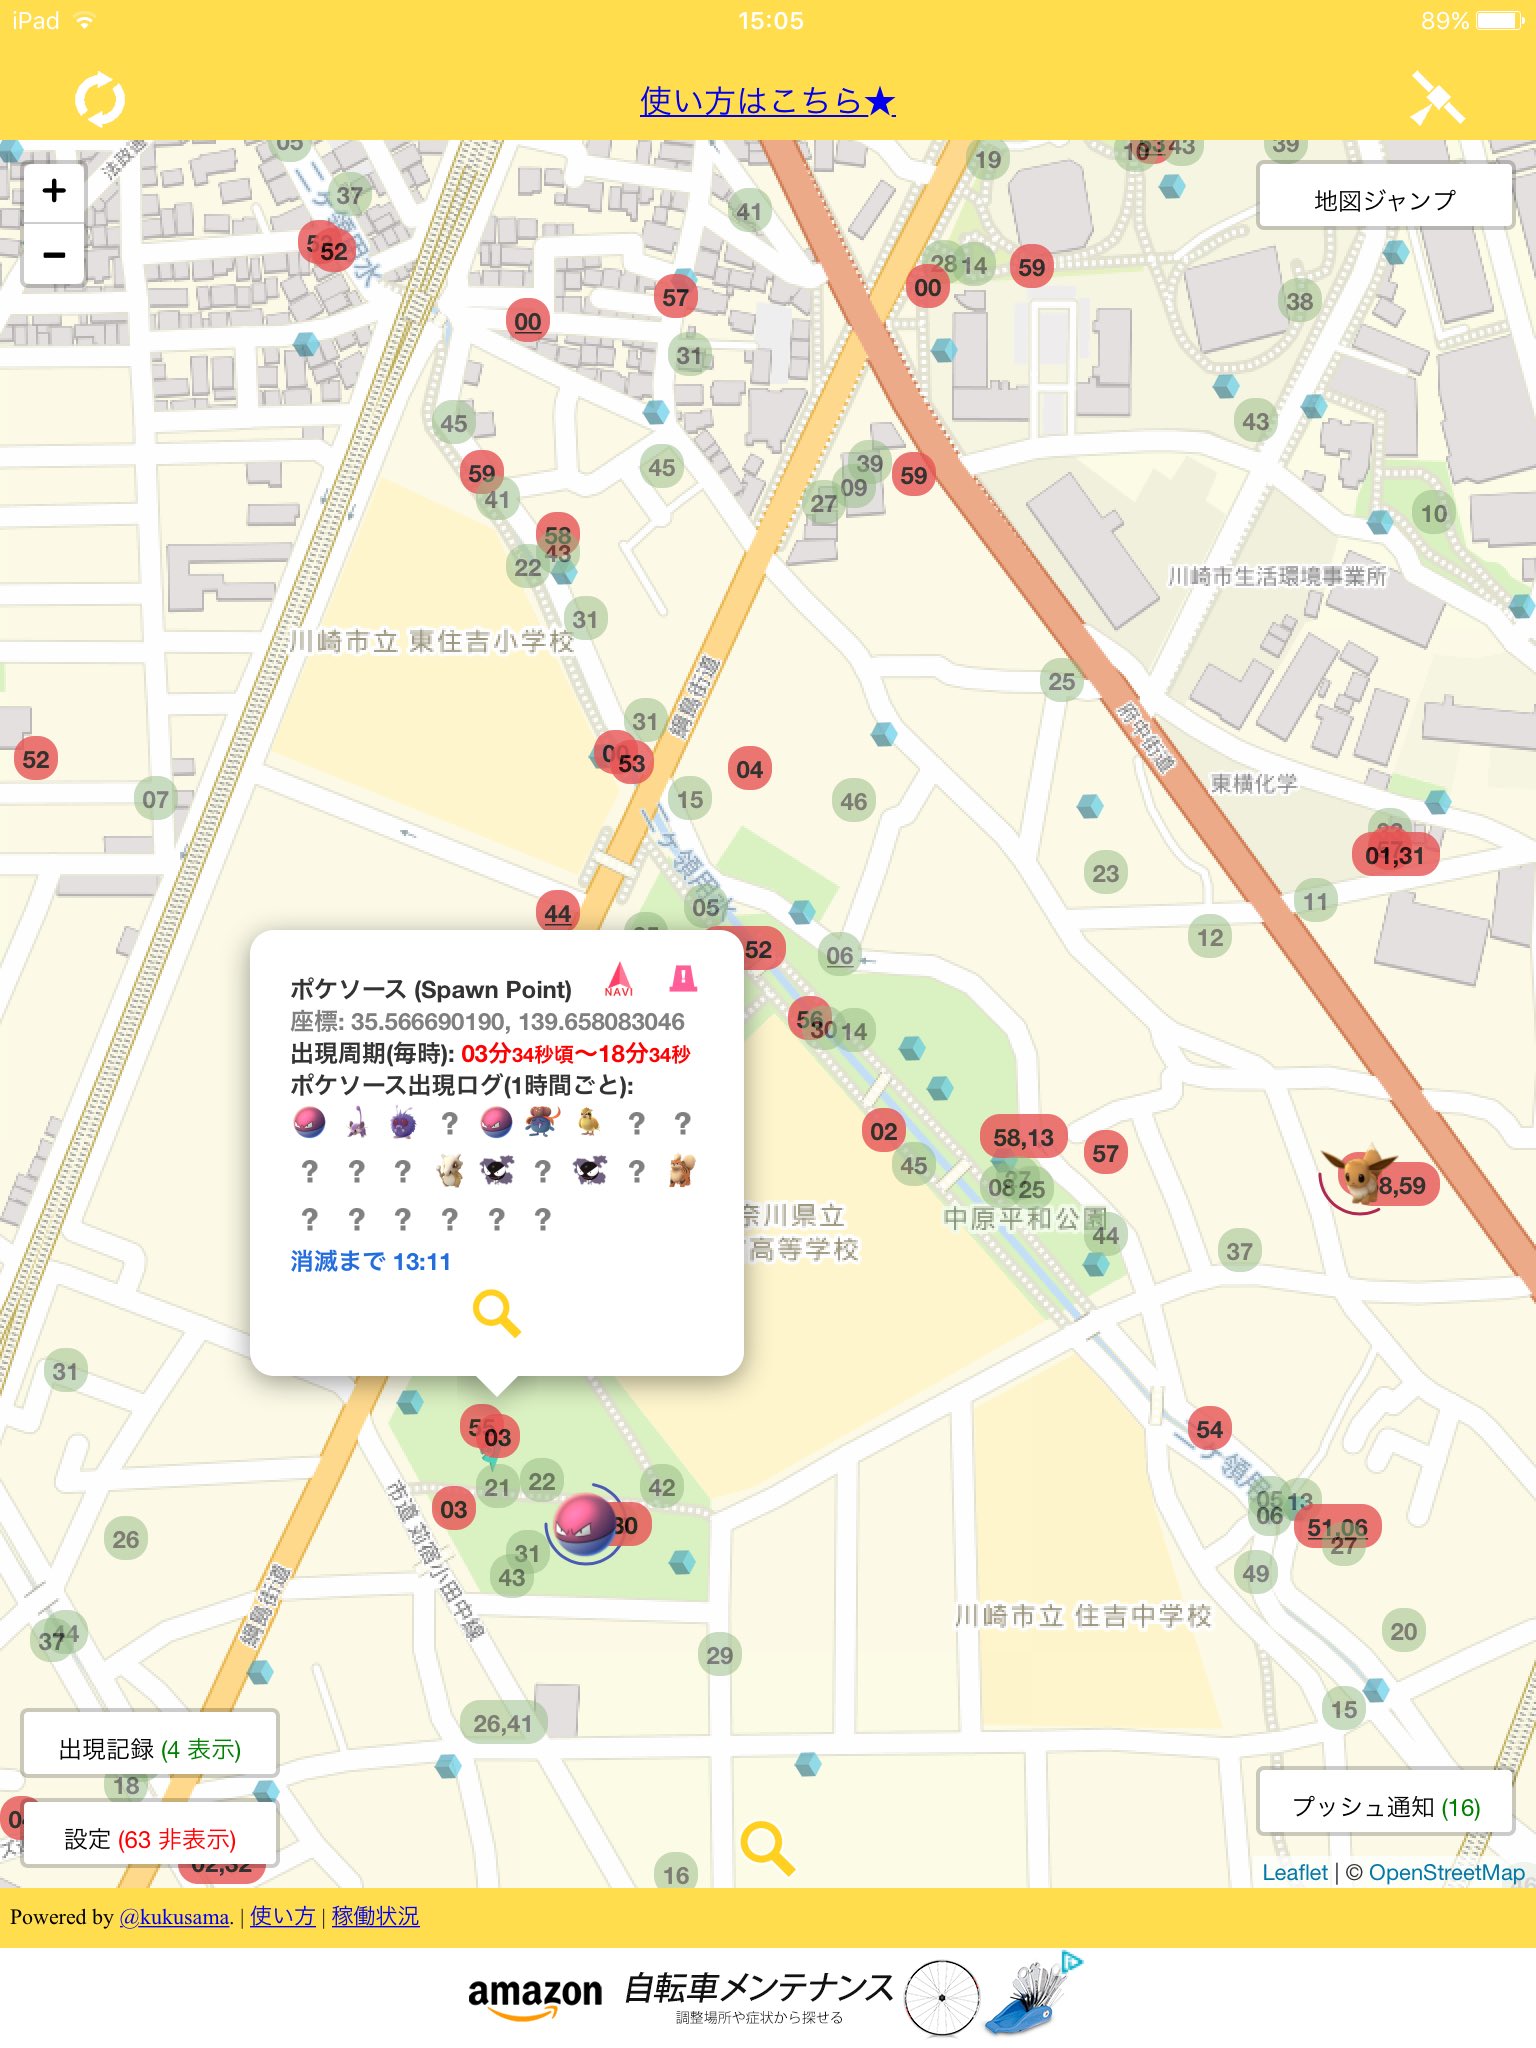Zoom in the map with plus button

pos(54,190)
